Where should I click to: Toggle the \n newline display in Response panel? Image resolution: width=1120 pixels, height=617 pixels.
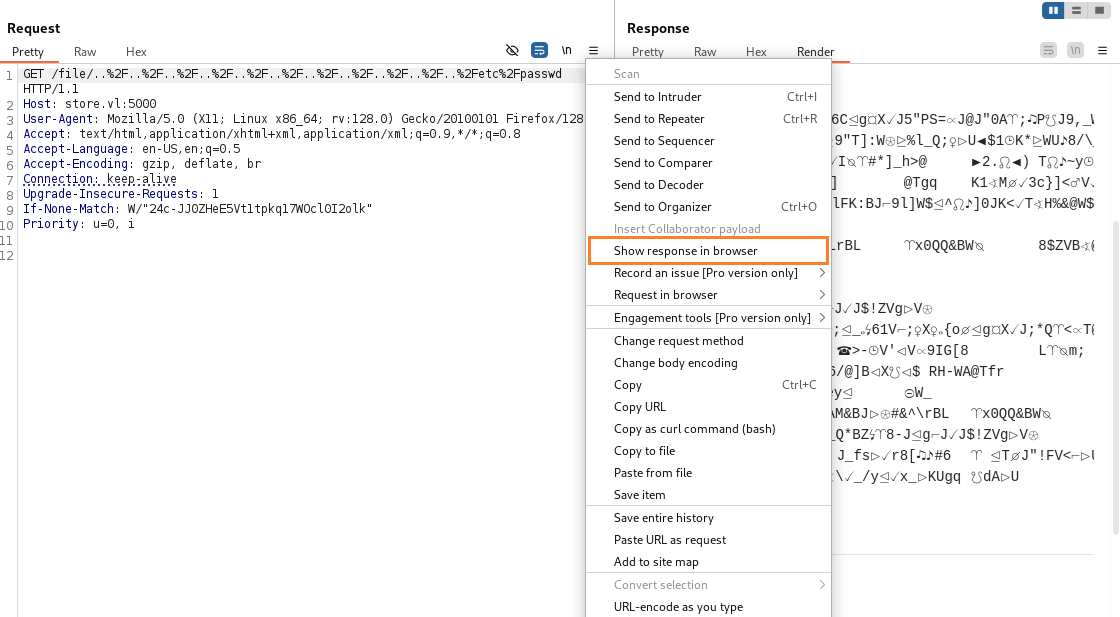(x=1076, y=50)
